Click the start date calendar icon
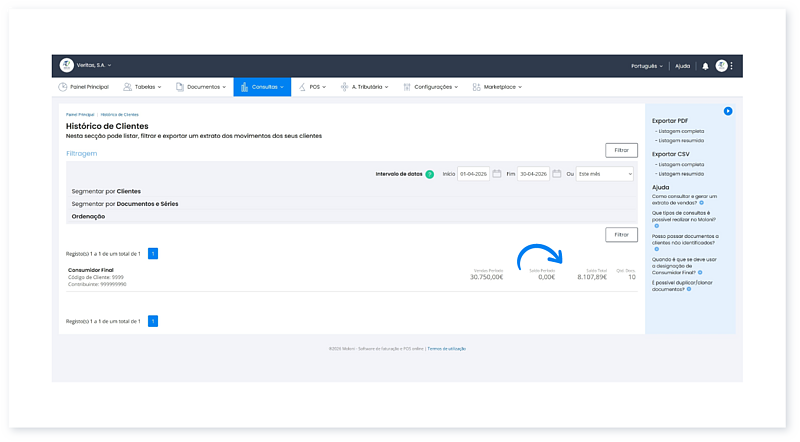This screenshot has width=800, height=442. pyautogui.click(x=496, y=174)
